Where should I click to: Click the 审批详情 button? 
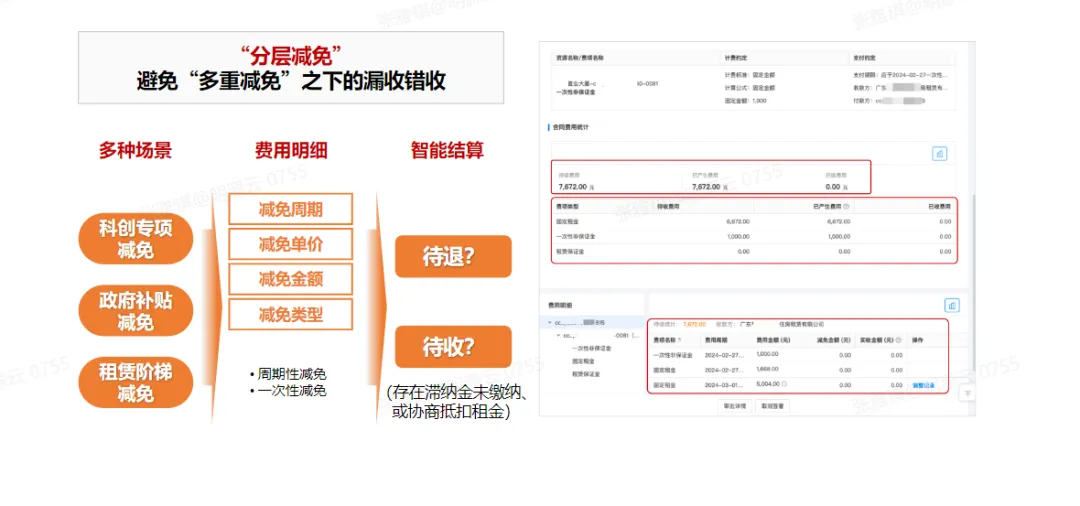pyautogui.click(x=735, y=407)
